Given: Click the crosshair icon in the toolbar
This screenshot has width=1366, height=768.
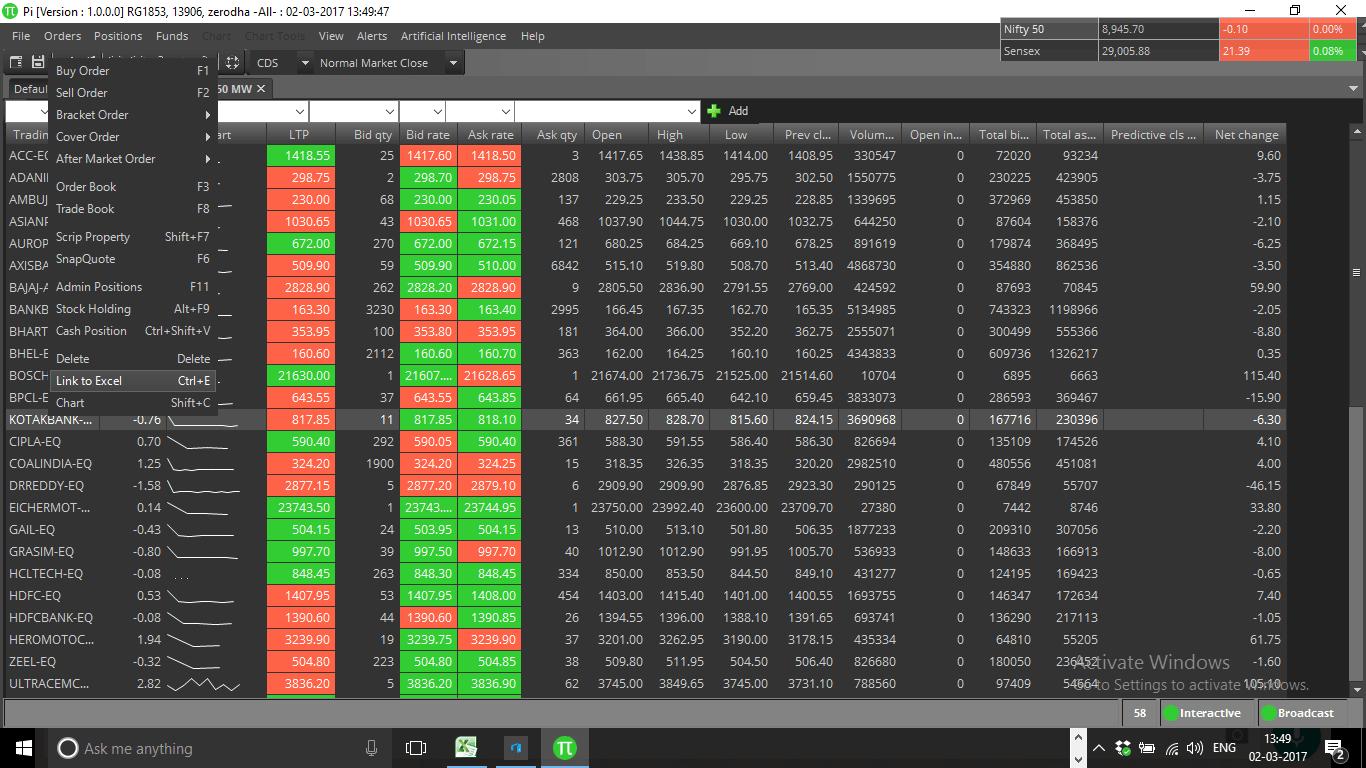Looking at the screenshot, I should tap(232, 63).
